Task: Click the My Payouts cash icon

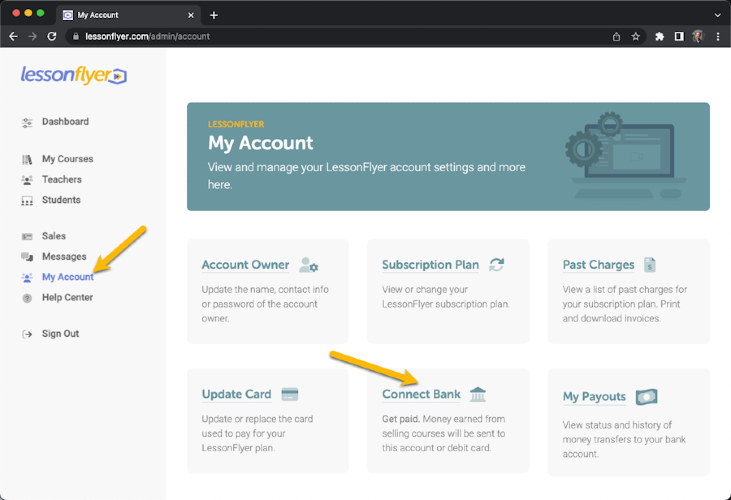Action: click(x=647, y=397)
